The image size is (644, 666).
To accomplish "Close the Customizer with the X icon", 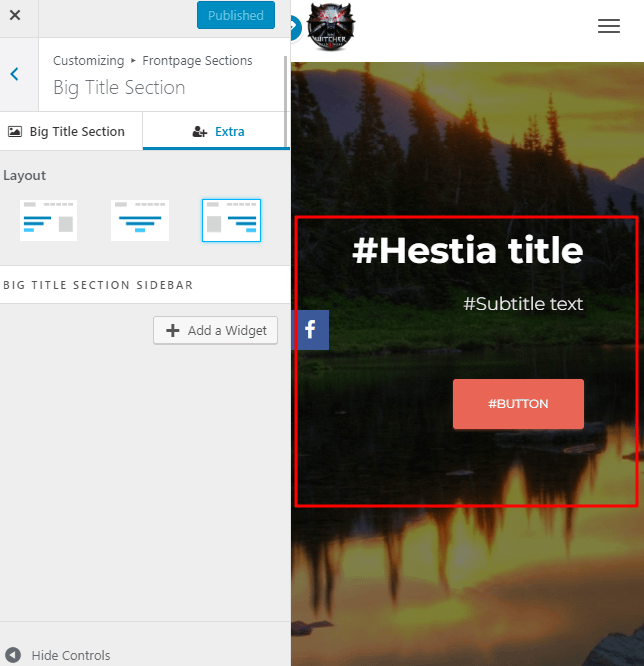I will click(x=15, y=16).
